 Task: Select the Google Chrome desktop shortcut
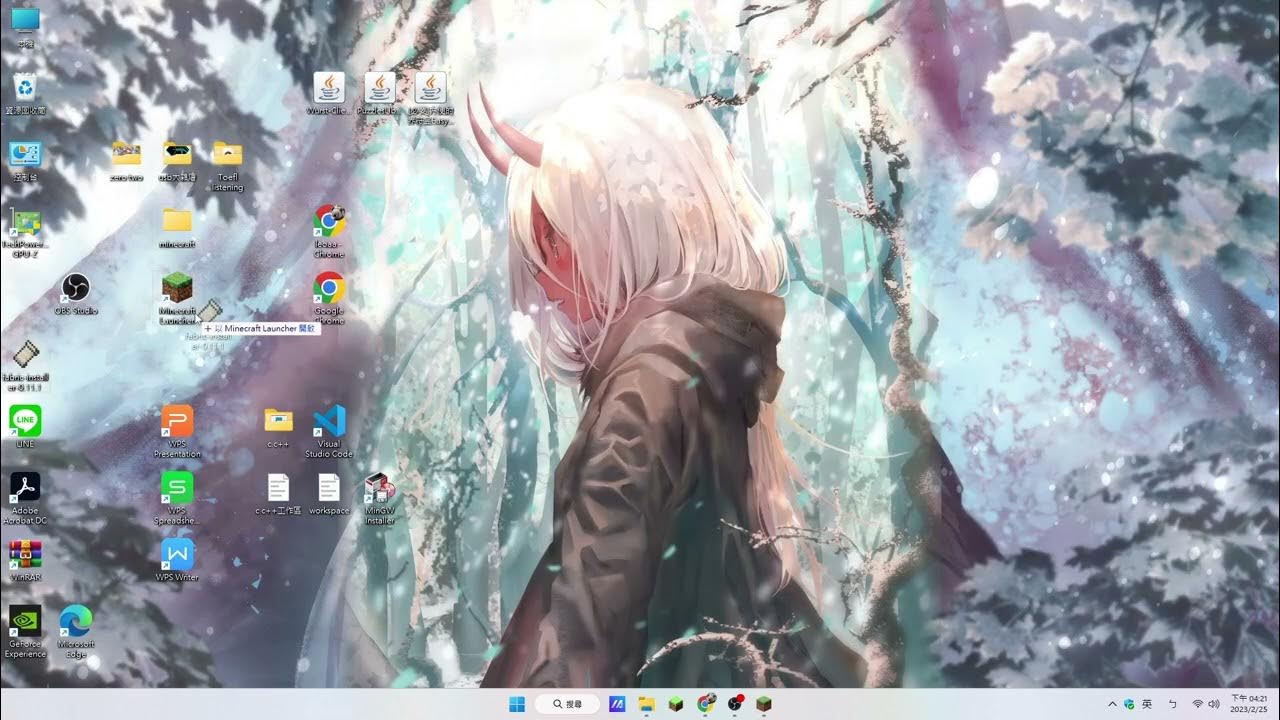tap(329, 298)
